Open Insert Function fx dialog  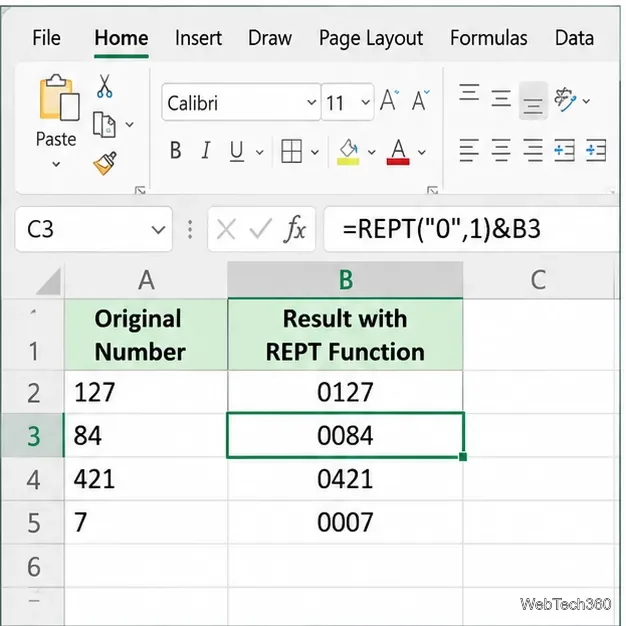coord(295,229)
